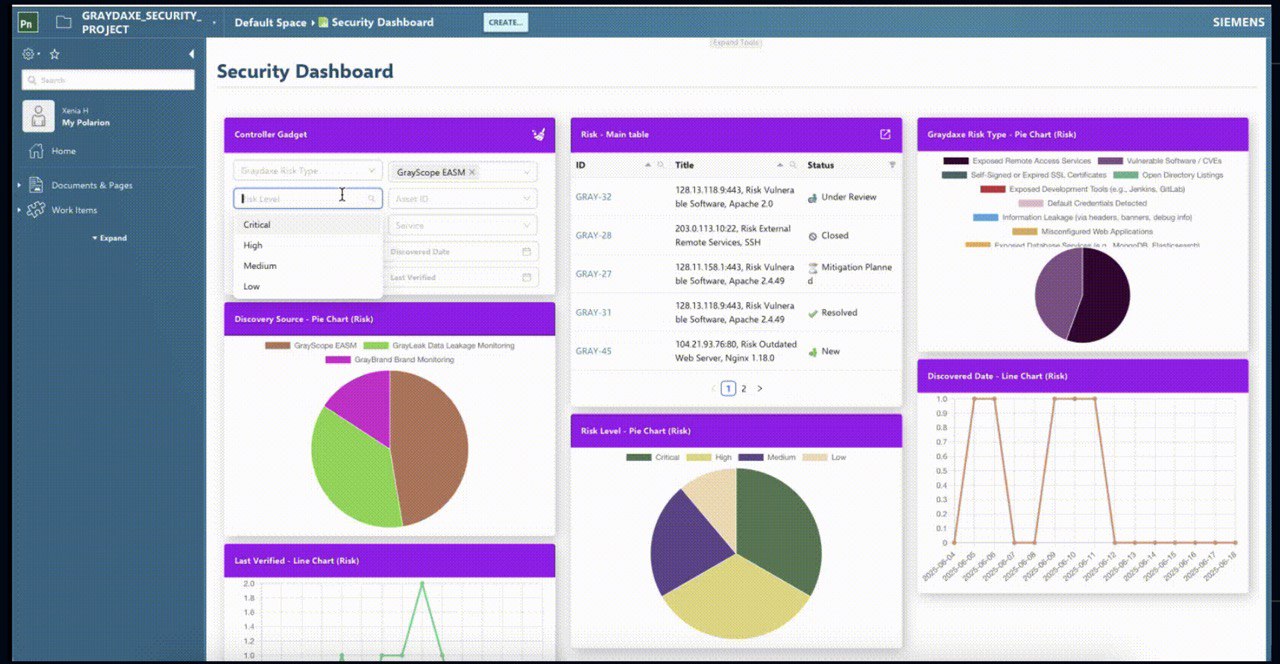Open the Graydaxe Risk Type dropdown

click(x=307, y=171)
